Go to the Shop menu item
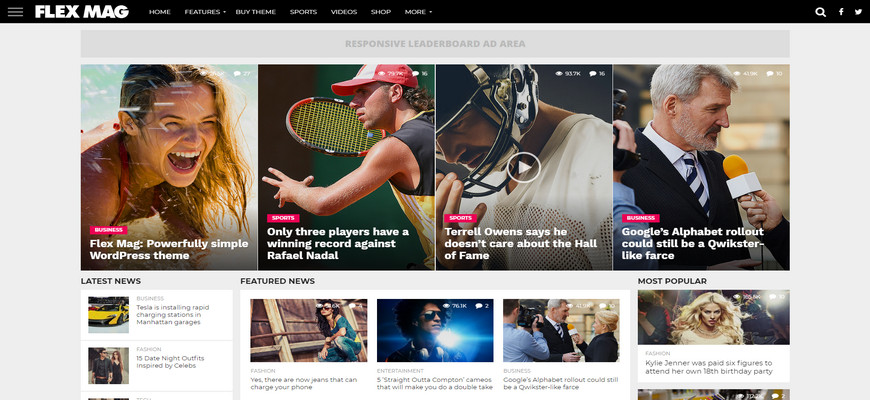The width and height of the screenshot is (870, 400). point(381,12)
